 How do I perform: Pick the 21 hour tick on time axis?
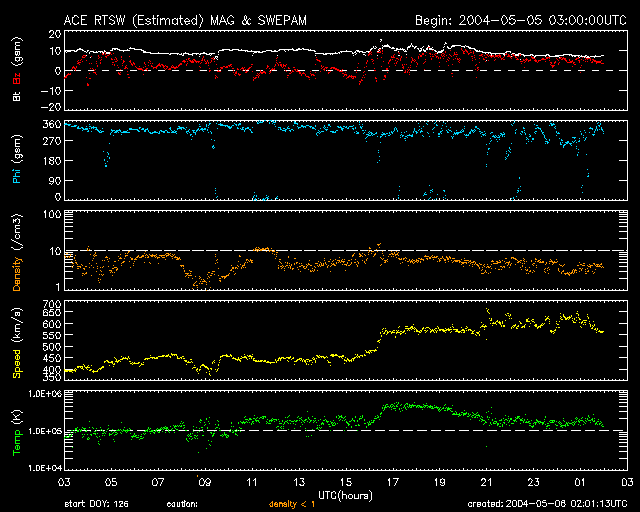(x=487, y=482)
